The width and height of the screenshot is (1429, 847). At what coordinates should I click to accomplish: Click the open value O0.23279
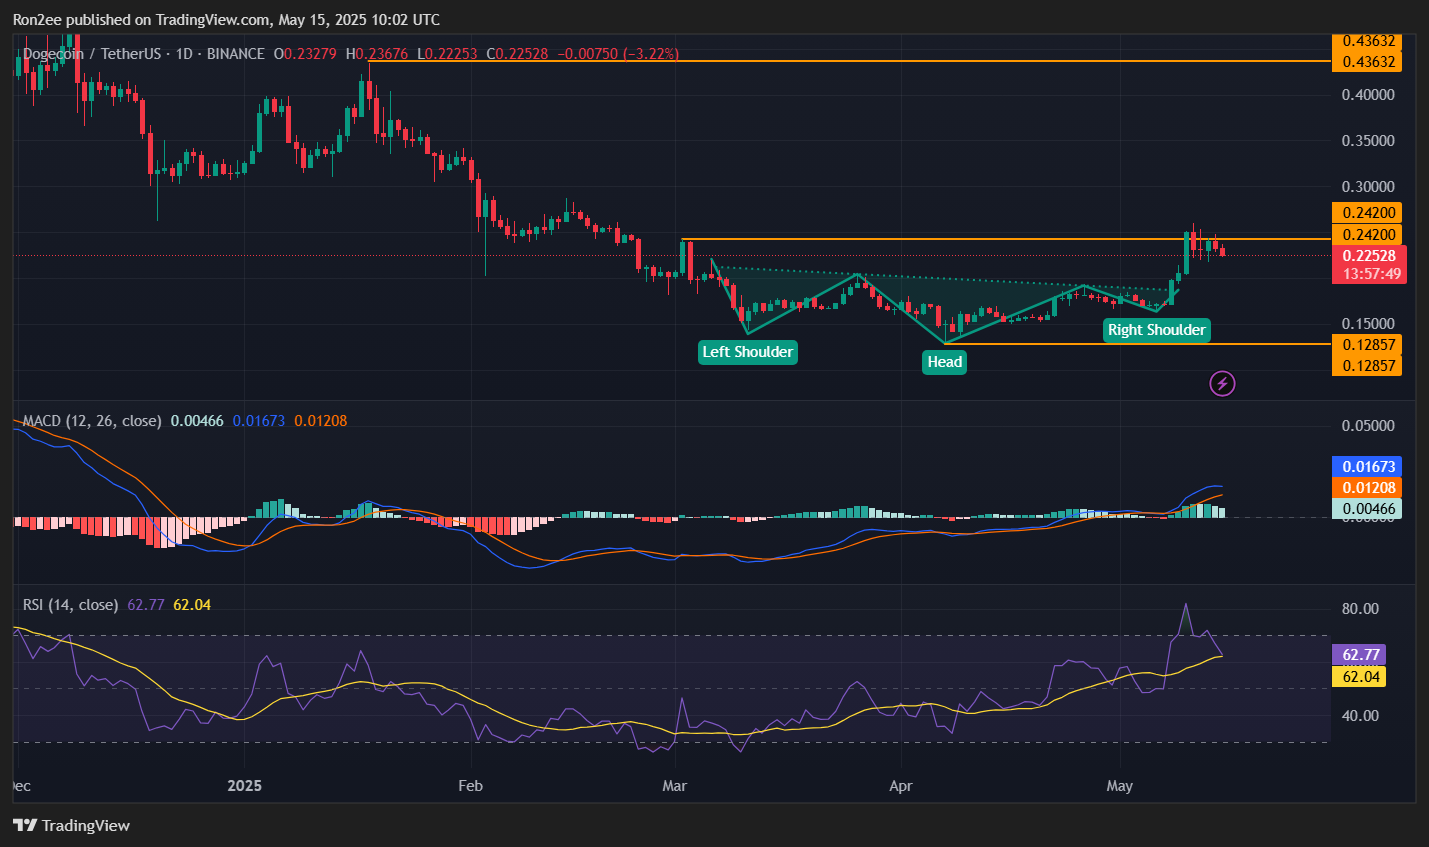(305, 54)
